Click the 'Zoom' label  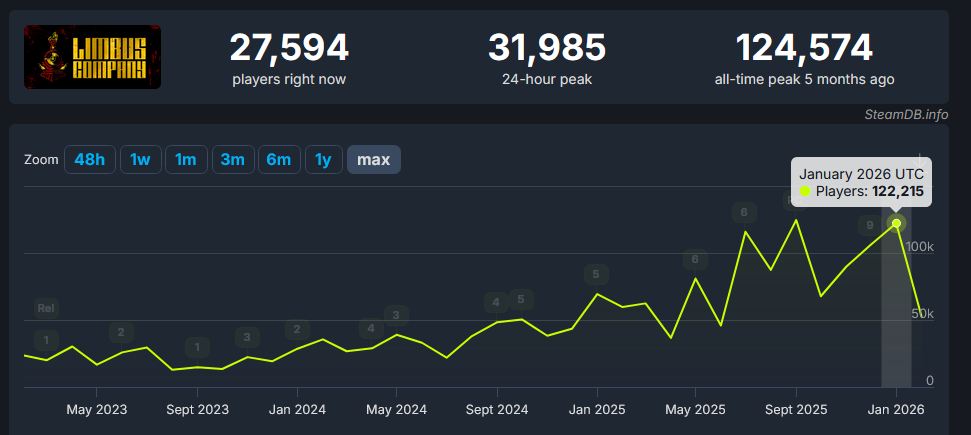[x=41, y=160]
